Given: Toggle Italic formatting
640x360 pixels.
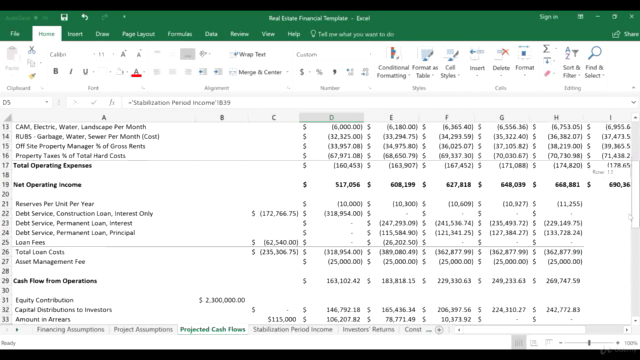Looking at the screenshot, I should (x=71, y=71).
